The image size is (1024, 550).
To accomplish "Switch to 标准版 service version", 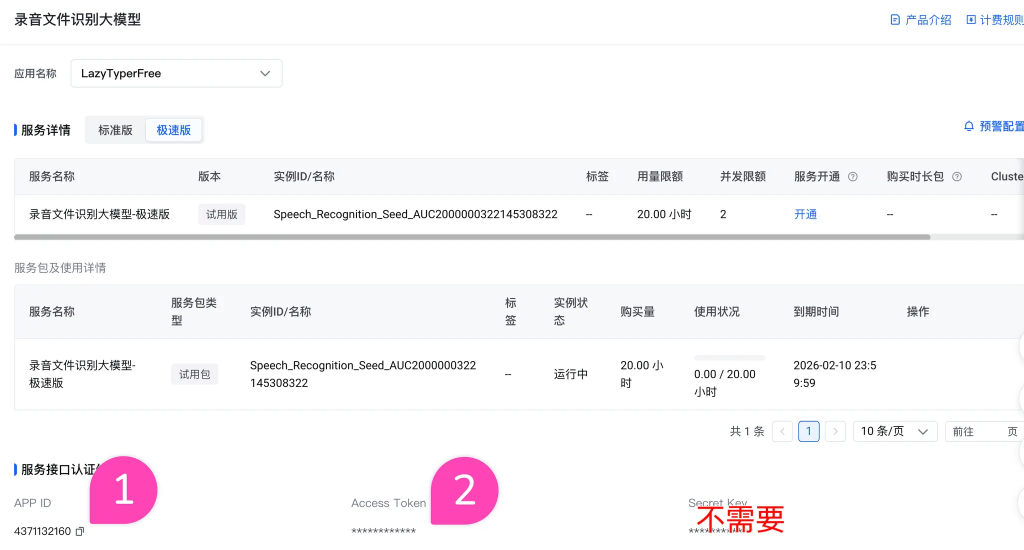I will [x=115, y=130].
